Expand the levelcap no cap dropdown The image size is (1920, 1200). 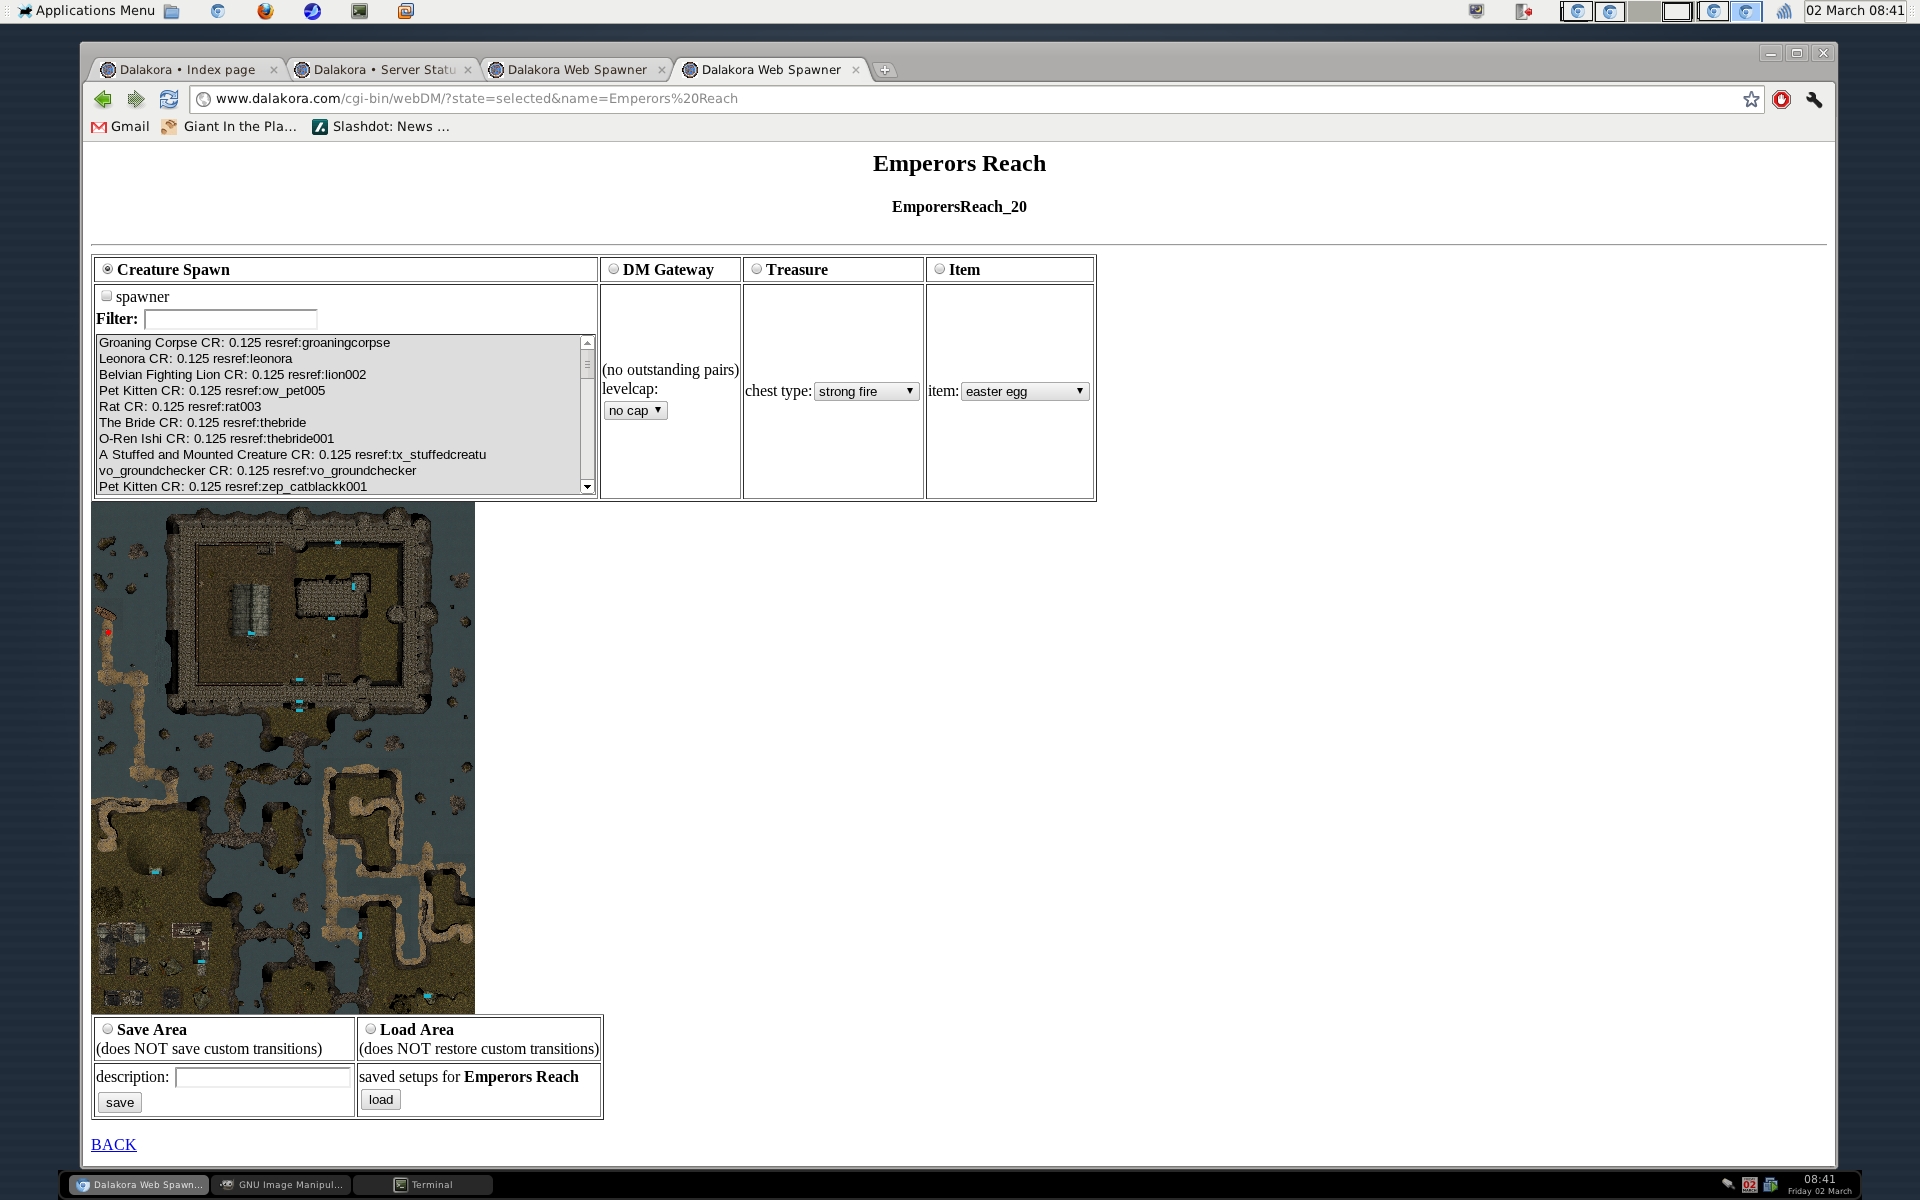click(x=636, y=410)
